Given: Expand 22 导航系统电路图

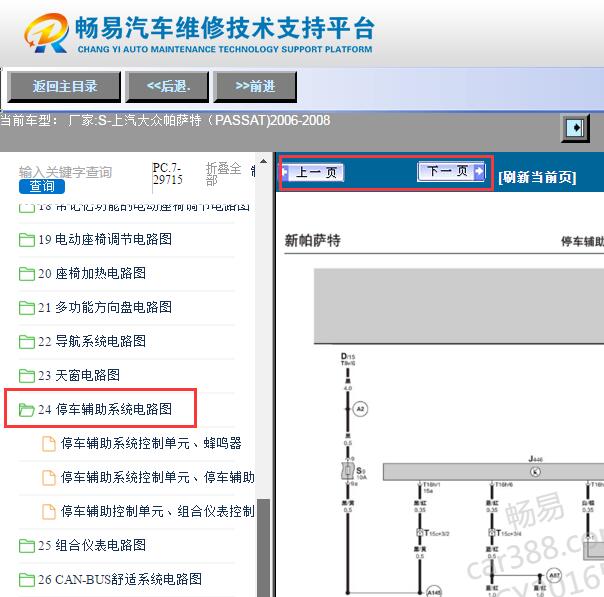Looking at the screenshot, I should 92,341.
